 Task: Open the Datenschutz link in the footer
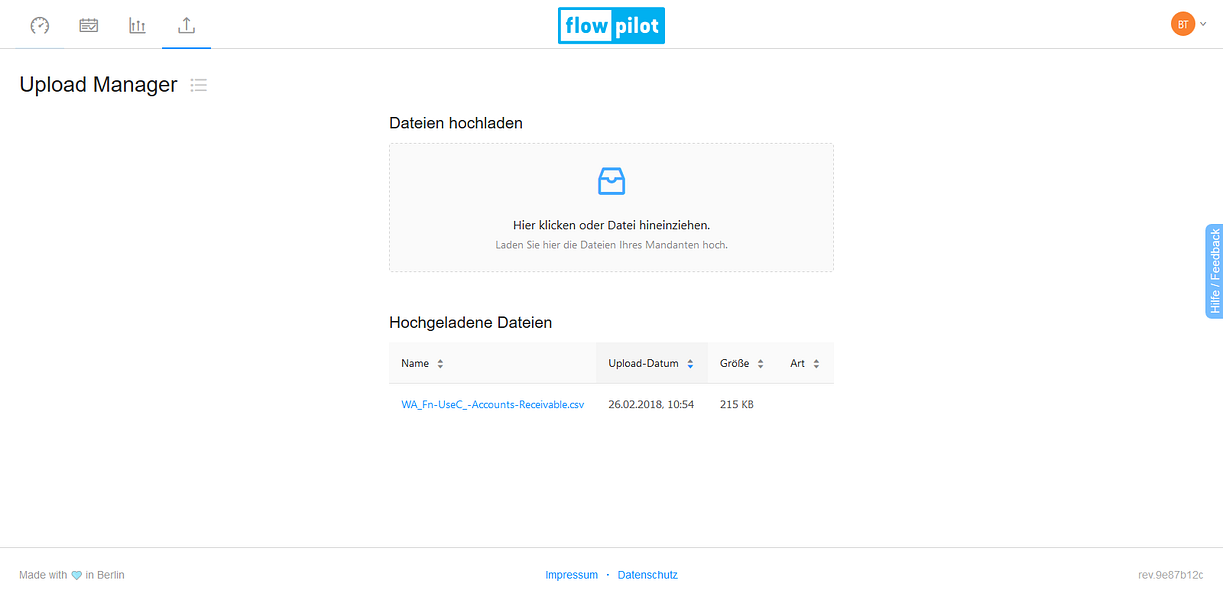(648, 575)
